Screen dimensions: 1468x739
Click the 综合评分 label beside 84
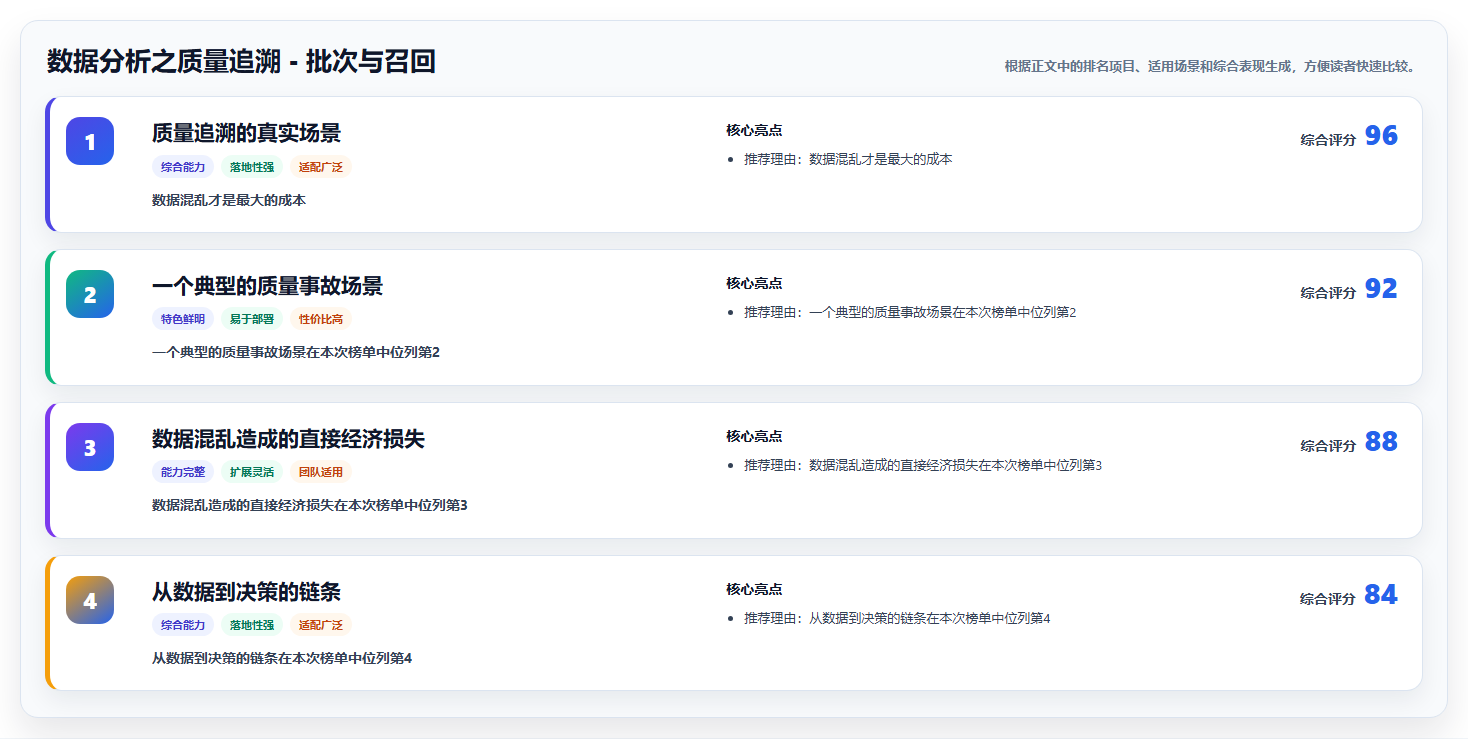tap(1328, 599)
